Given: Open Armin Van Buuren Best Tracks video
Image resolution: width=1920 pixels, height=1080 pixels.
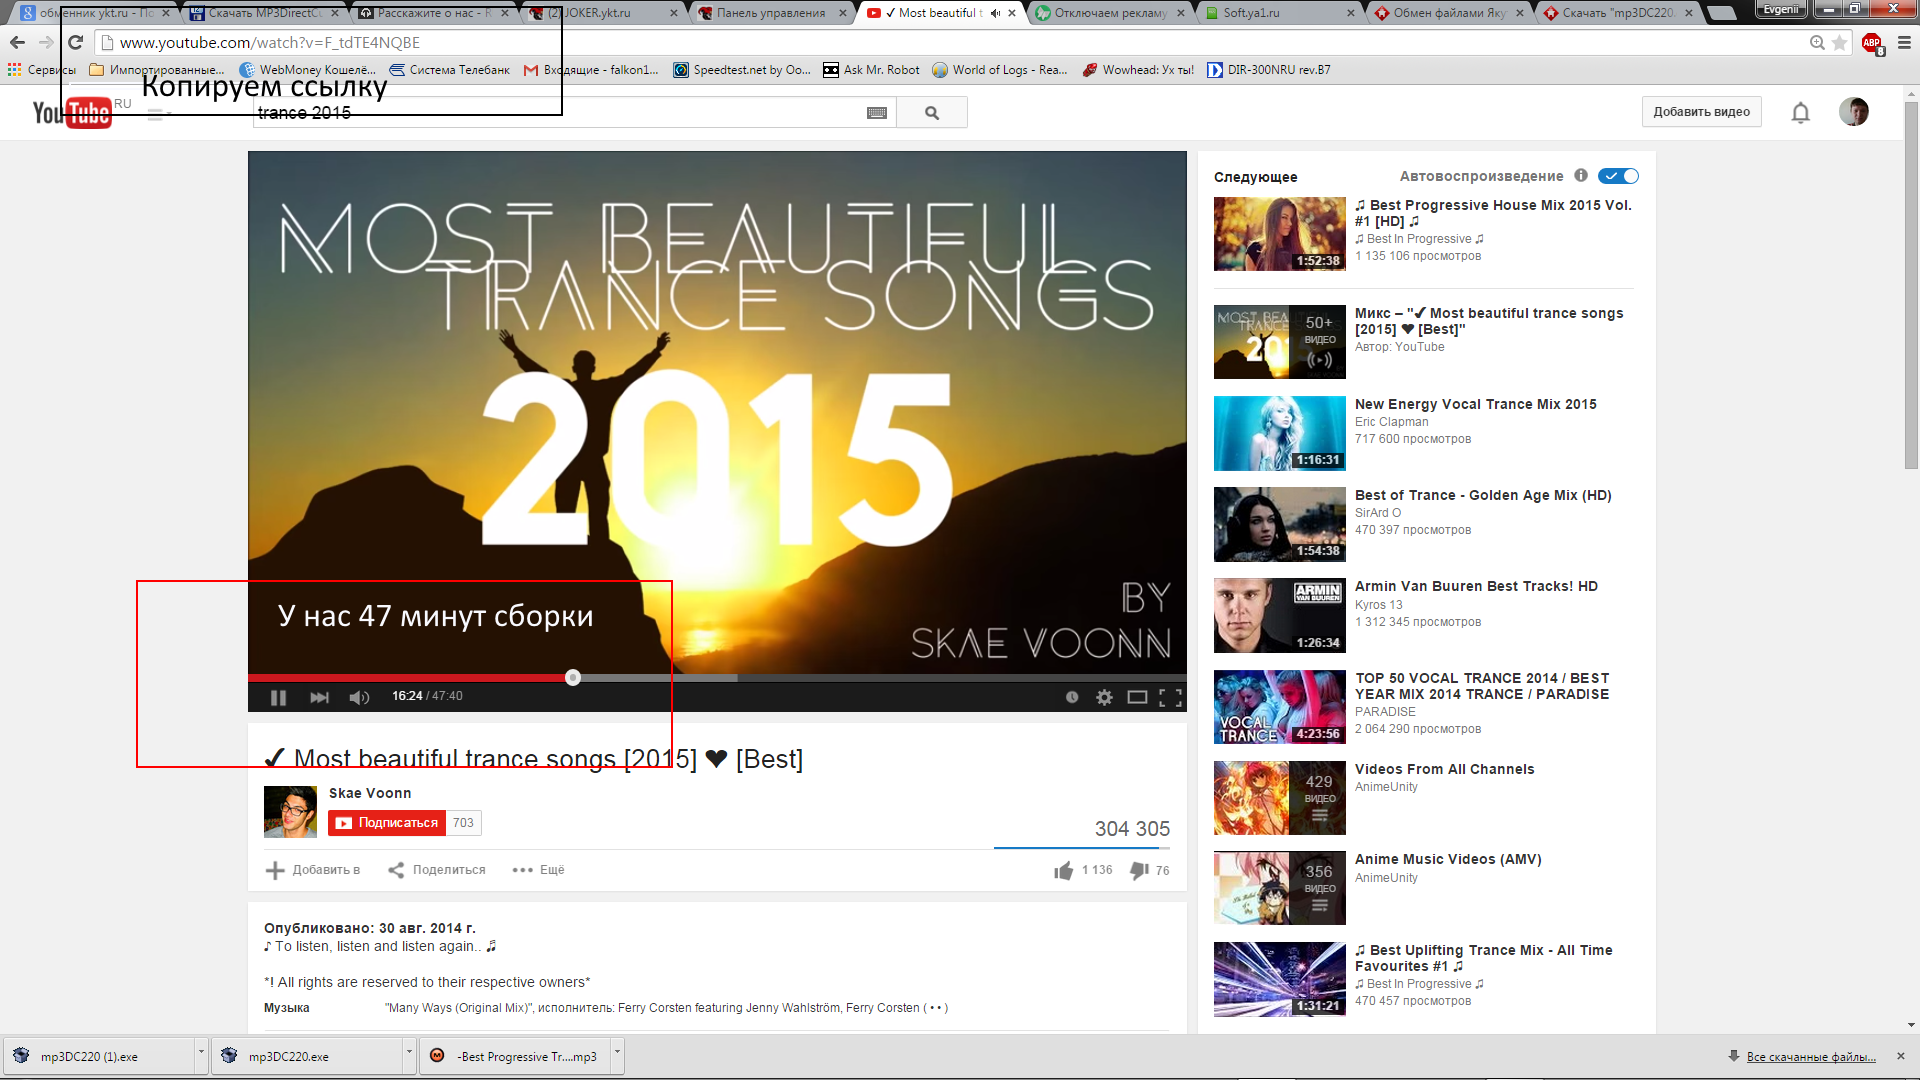Looking at the screenshot, I should click(x=1476, y=586).
